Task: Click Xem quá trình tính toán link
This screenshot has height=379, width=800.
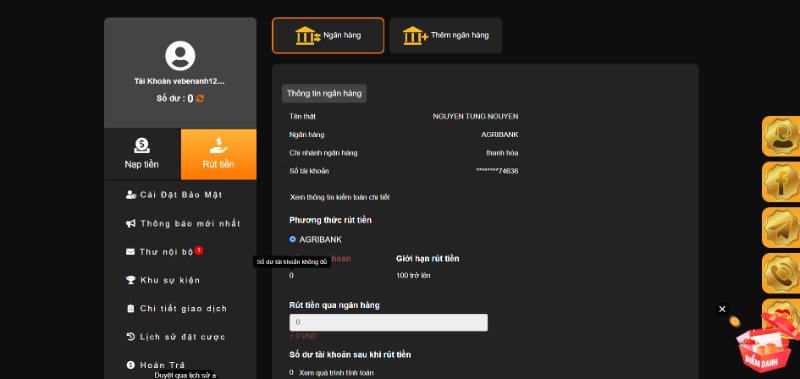Action: point(336,373)
